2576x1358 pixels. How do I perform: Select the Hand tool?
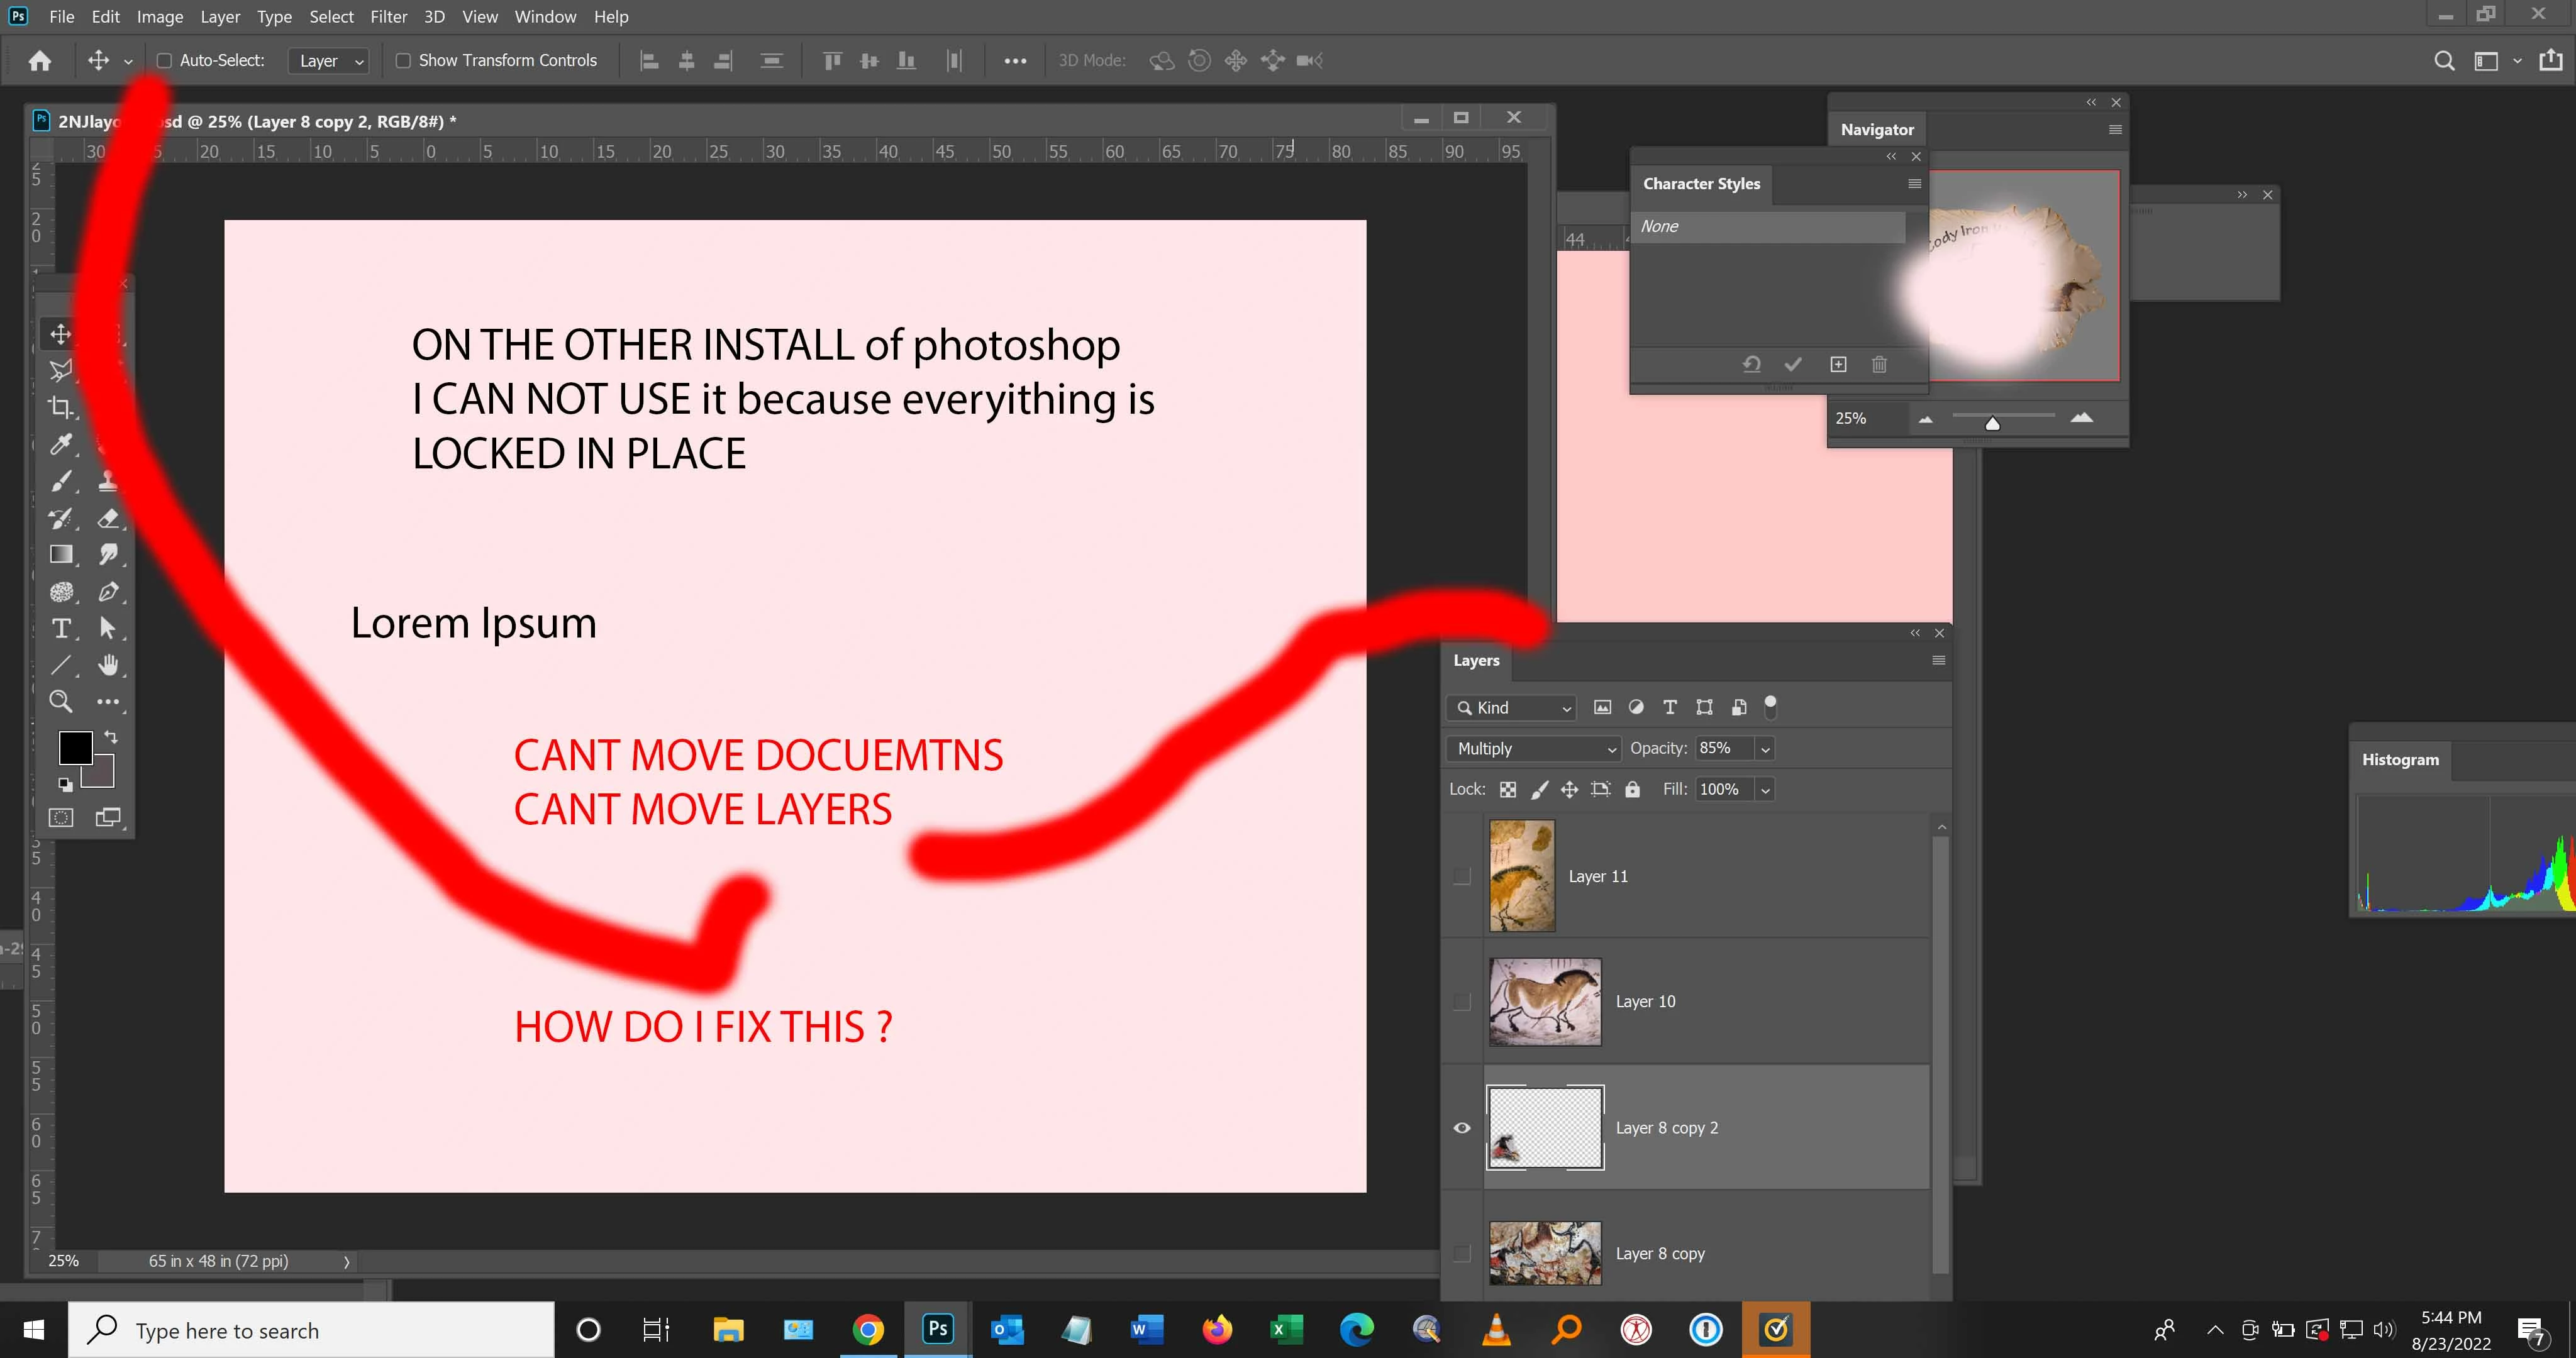click(x=108, y=665)
